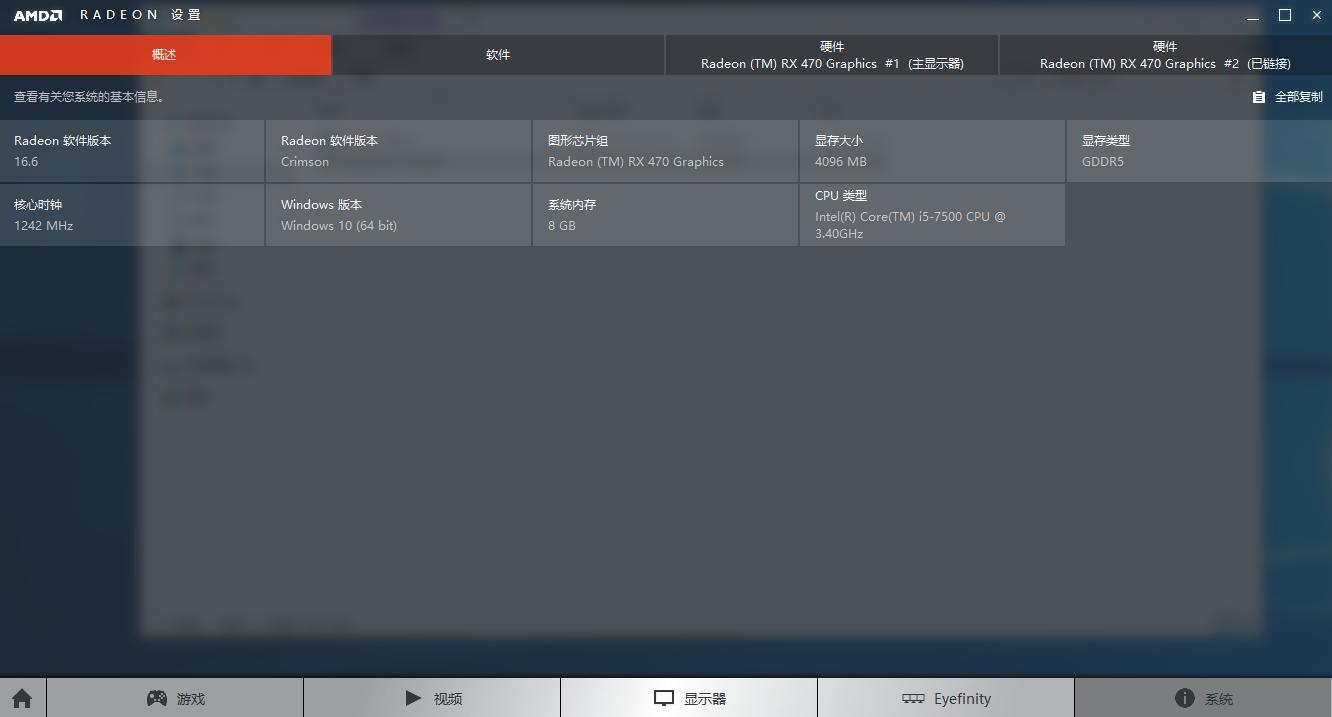Open the 系统 section
The height and width of the screenshot is (717, 1332).
pyautogui.click(x=1203, y=698)
